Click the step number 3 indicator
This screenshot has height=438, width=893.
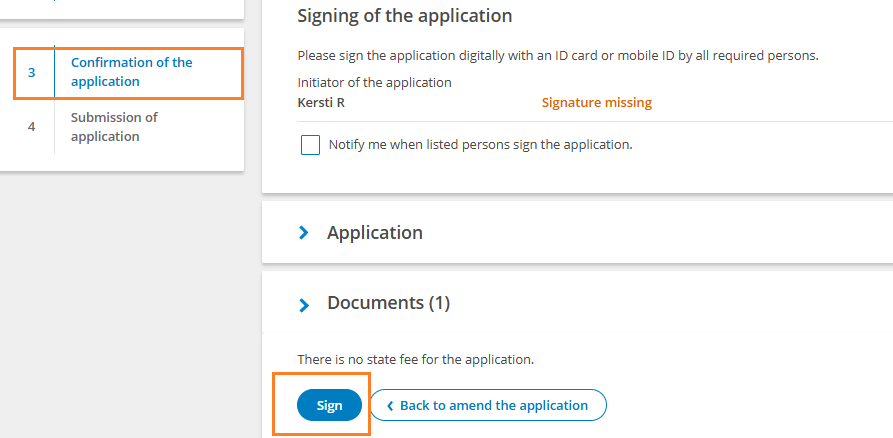point(32,73)
